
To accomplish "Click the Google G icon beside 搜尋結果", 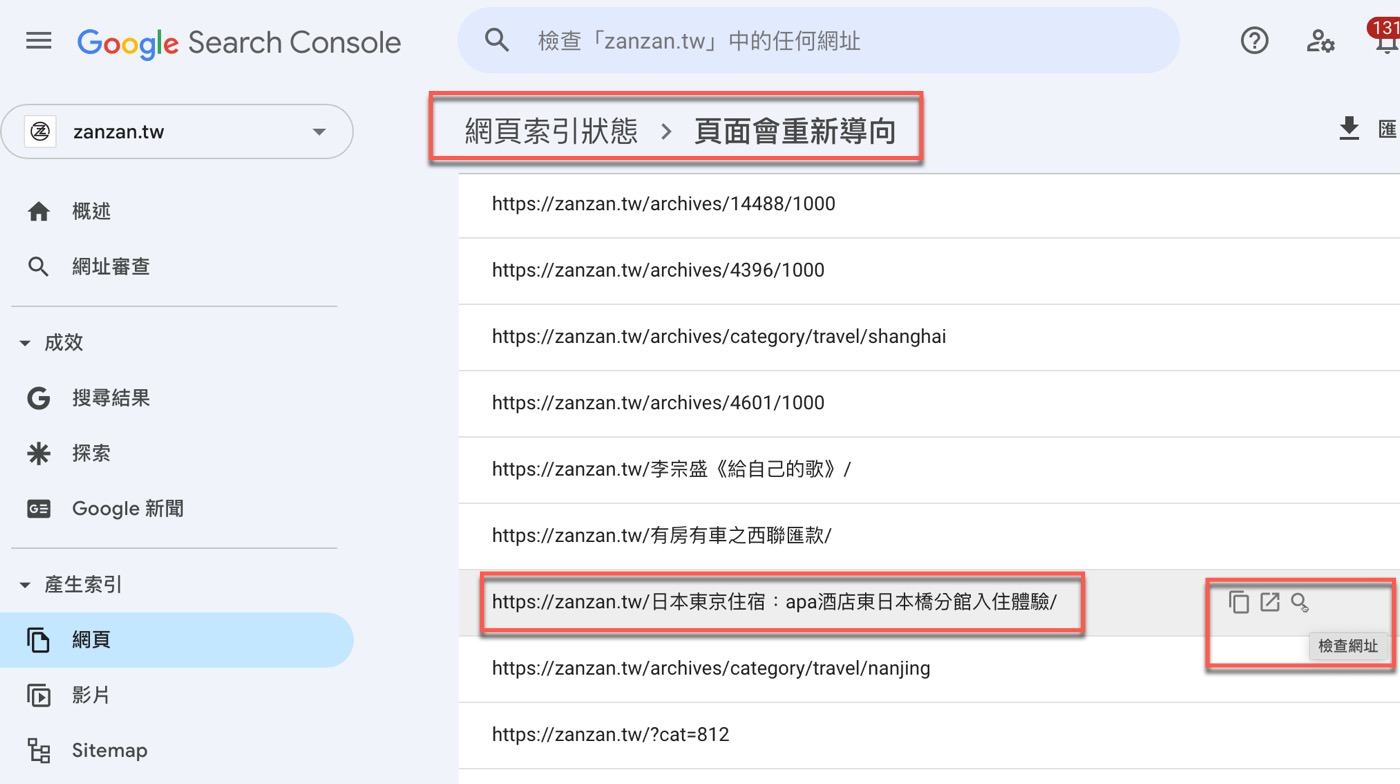I will (x=39, y=398).
